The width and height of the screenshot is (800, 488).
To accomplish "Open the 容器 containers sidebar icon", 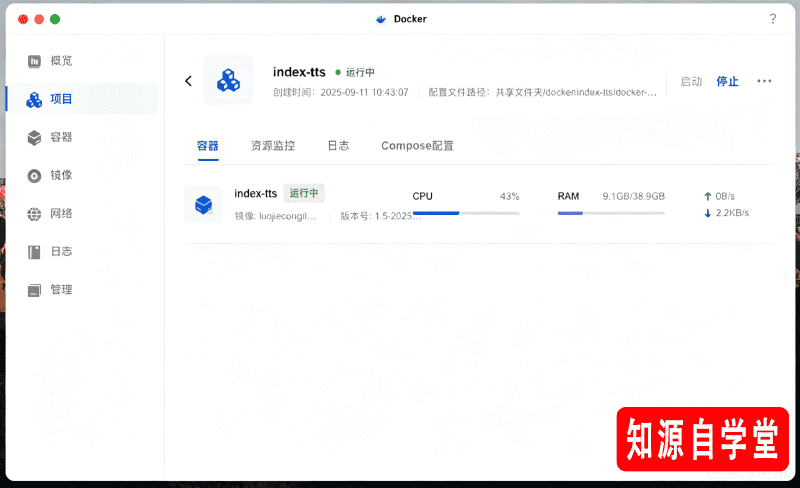I will [x=34, y=137].
